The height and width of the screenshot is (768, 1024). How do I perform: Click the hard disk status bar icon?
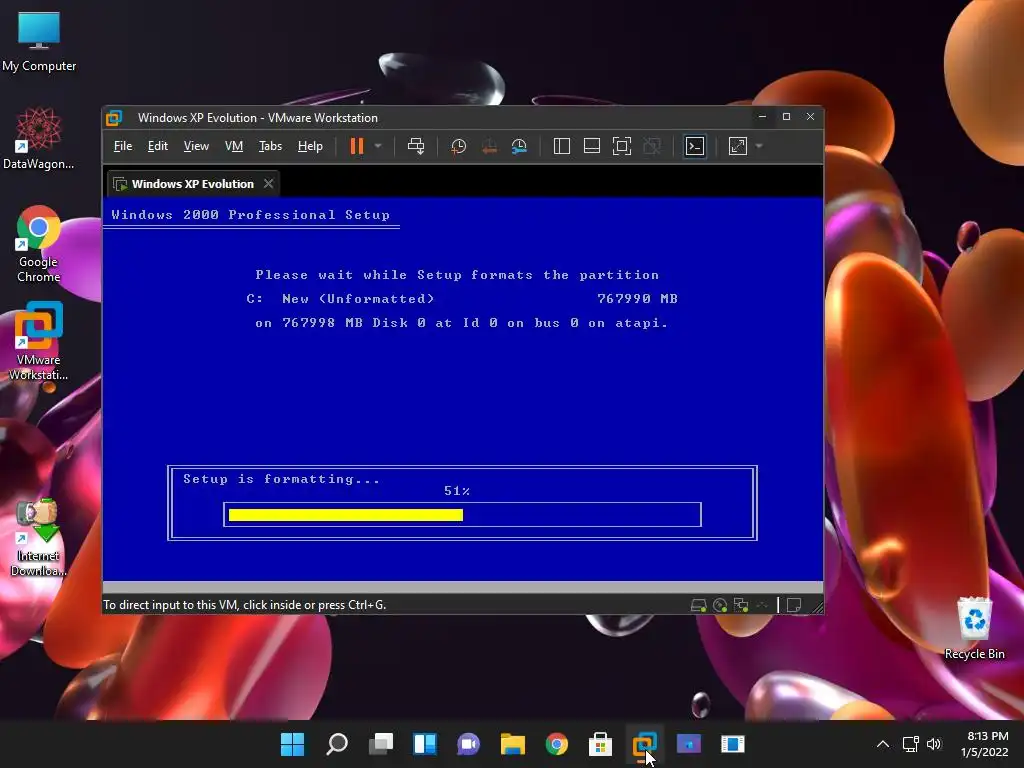pyautogui.click(x=698, y=605)
